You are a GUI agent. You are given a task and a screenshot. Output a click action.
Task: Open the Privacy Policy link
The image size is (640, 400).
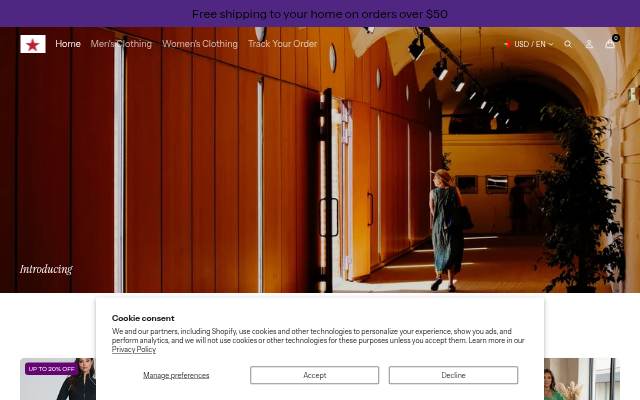[134, 349]
